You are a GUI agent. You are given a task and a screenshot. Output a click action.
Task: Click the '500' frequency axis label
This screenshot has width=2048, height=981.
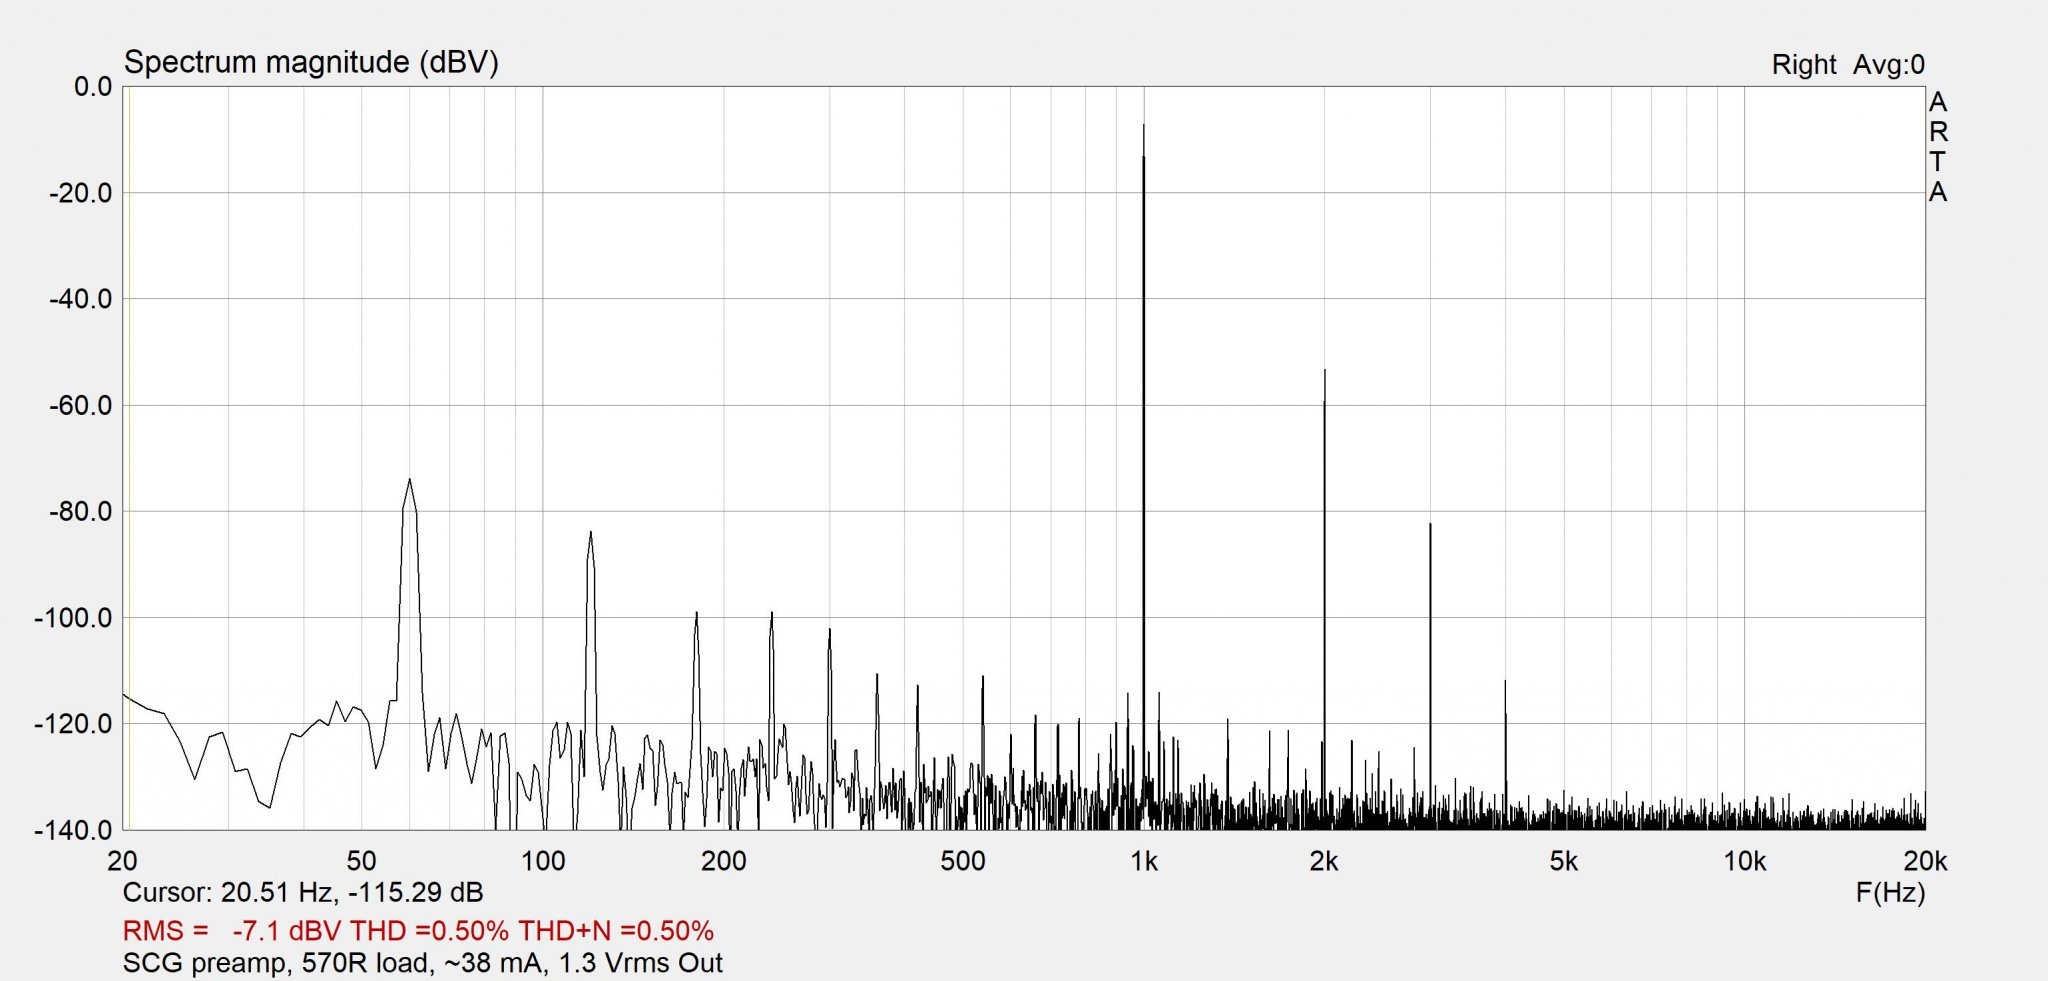963,861
